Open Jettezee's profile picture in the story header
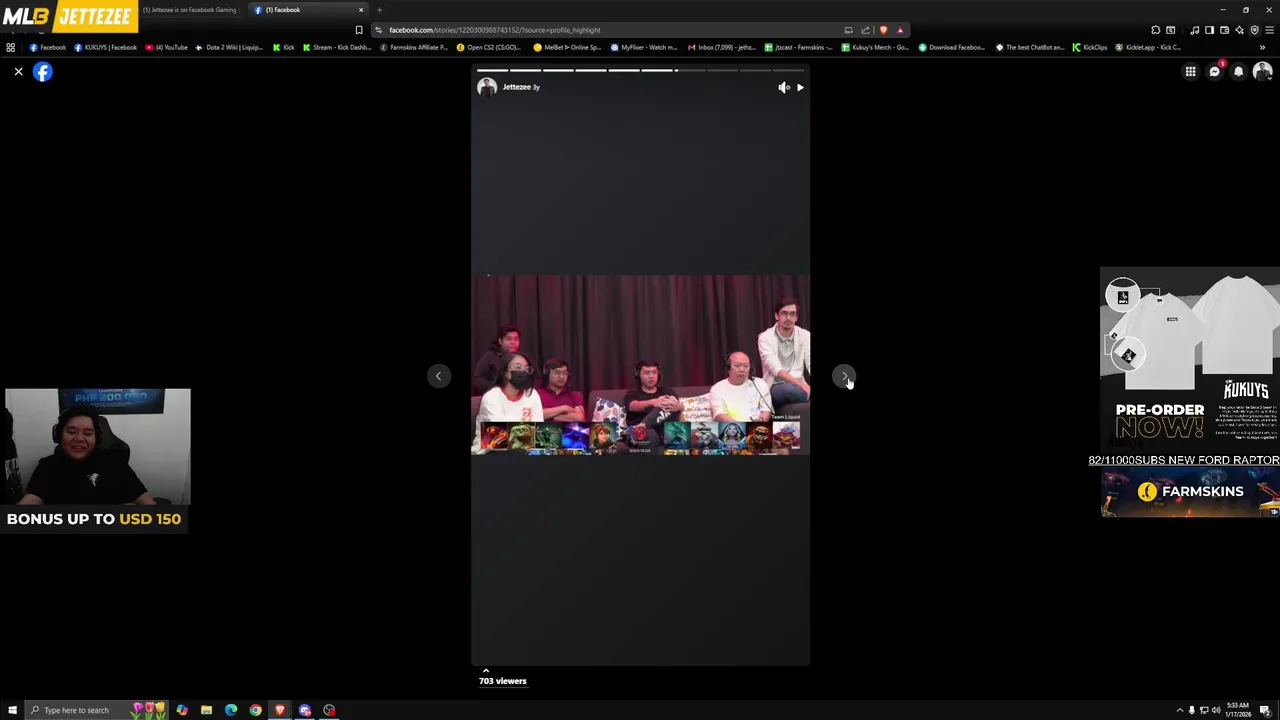 487,87
